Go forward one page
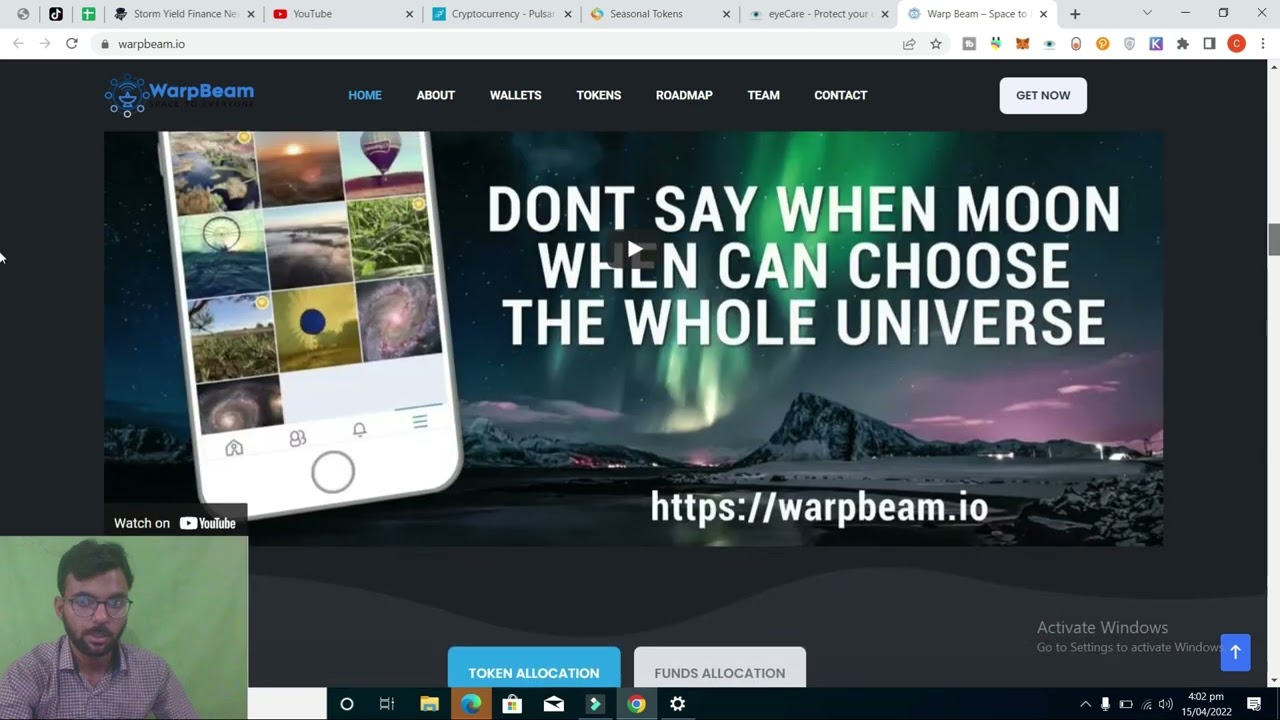1280x720 pixels. click(x=45, y=44)
